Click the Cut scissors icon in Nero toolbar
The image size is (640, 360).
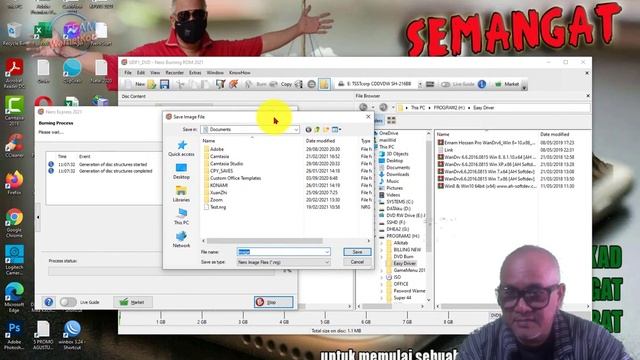point(180,84)
